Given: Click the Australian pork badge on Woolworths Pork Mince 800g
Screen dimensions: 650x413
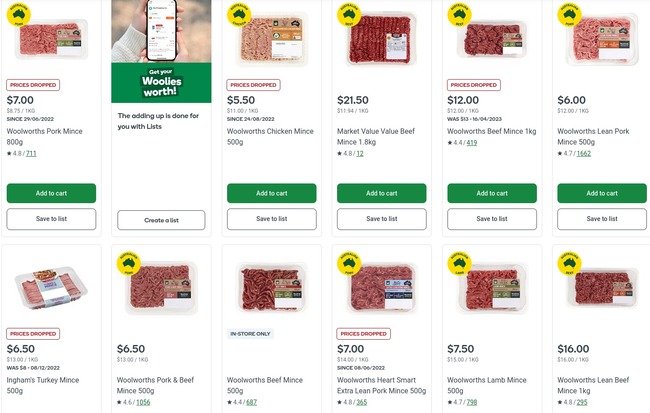Looking at the screenshot, I should point(19,14).
